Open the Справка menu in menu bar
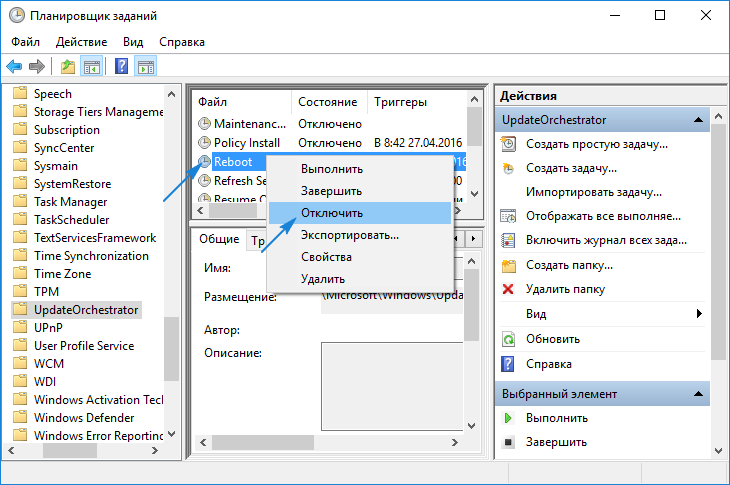 (182, 42)
